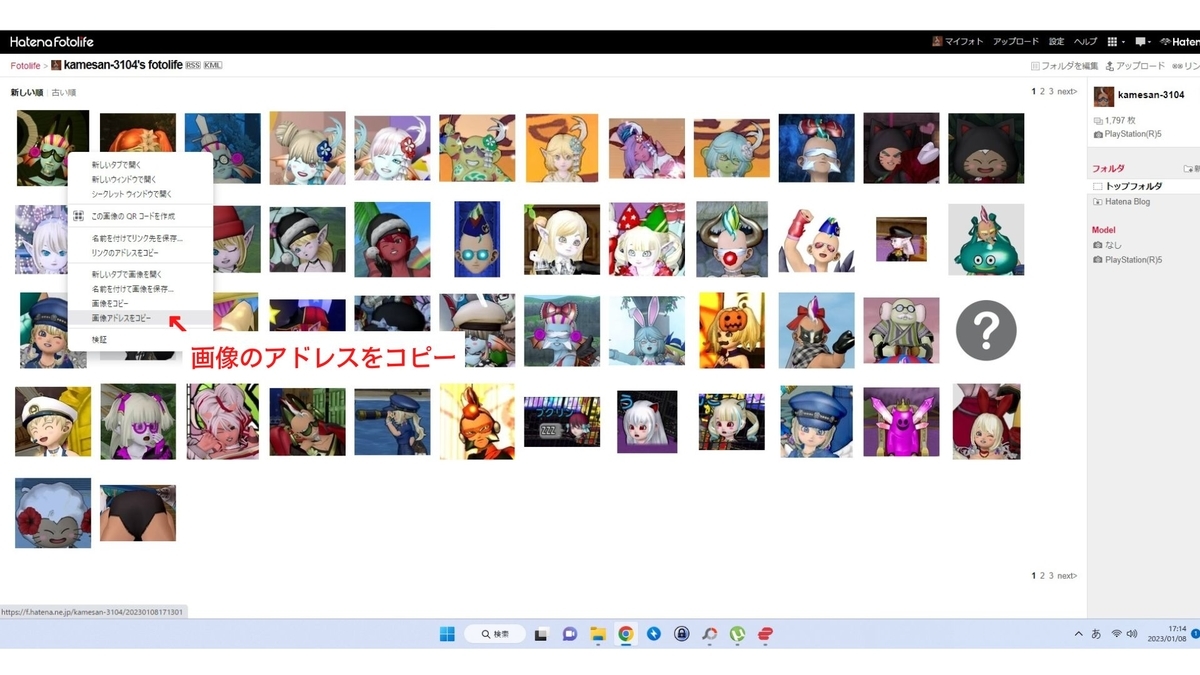Open kamesan-3104 username in sidebar

pos(1151,95)
